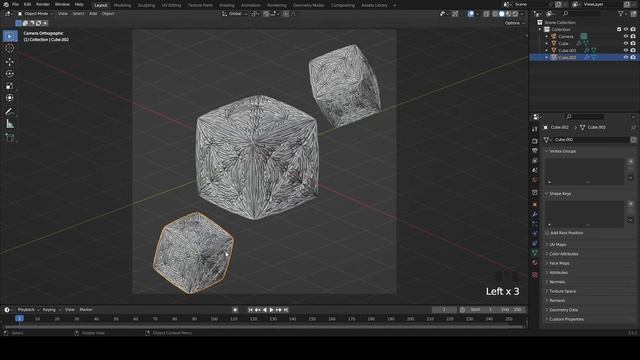The image size is (640, 360).
Task: Open the Options popover in viewport
Action: pos(514,23)
